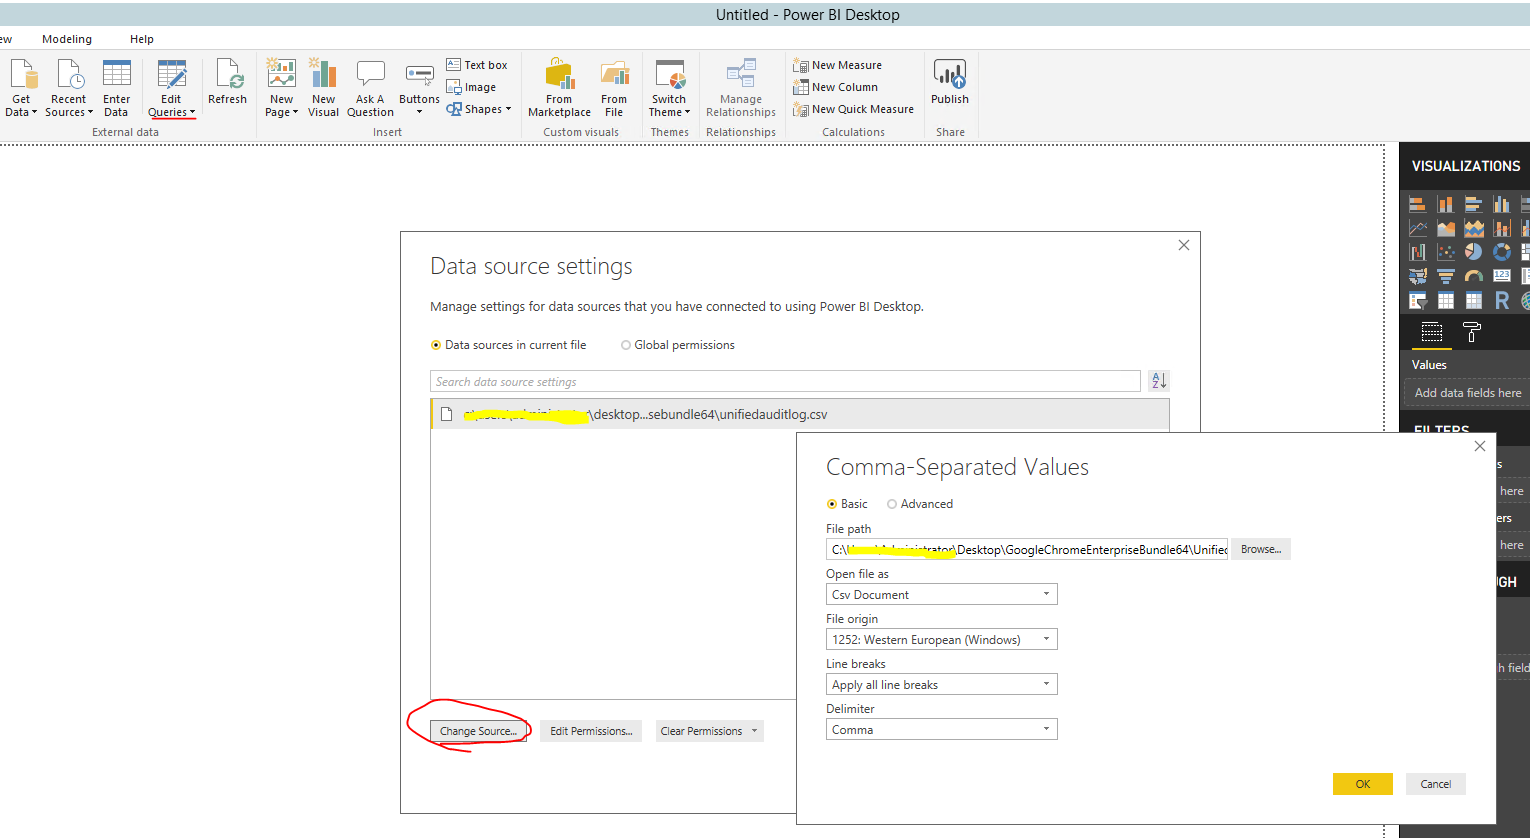1530x838 pixels.
Task: Open the Shapes menu in the ribbon
Action: click(x=479, y=109)
